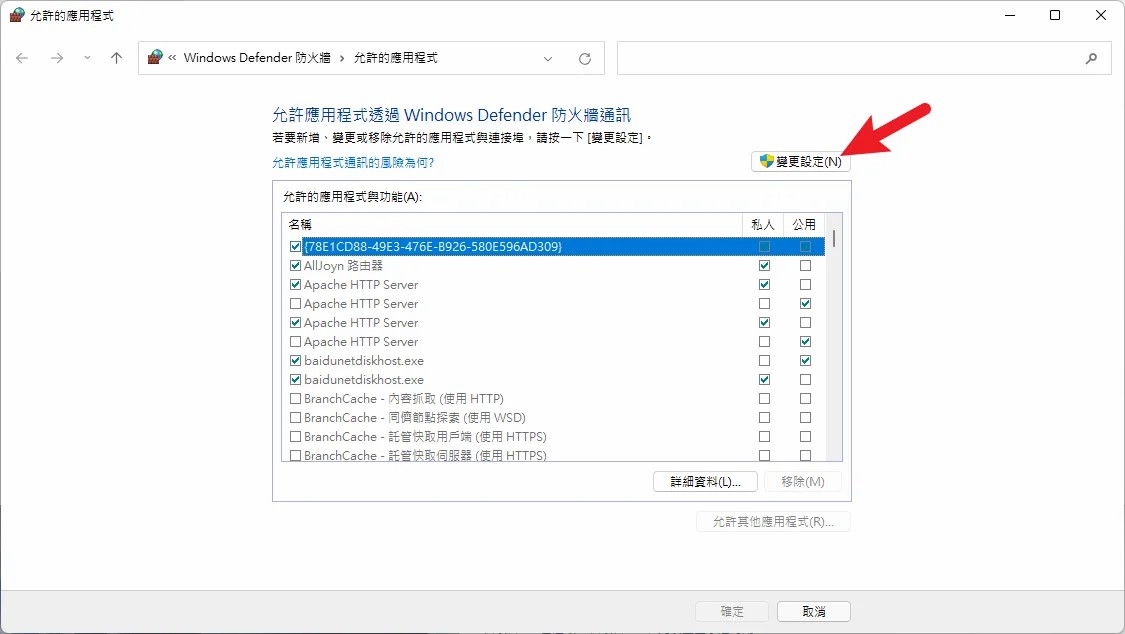Minimize the 允許的應用程式 window
Screen dimensions: 1125x634
(x=1010, y=15)
